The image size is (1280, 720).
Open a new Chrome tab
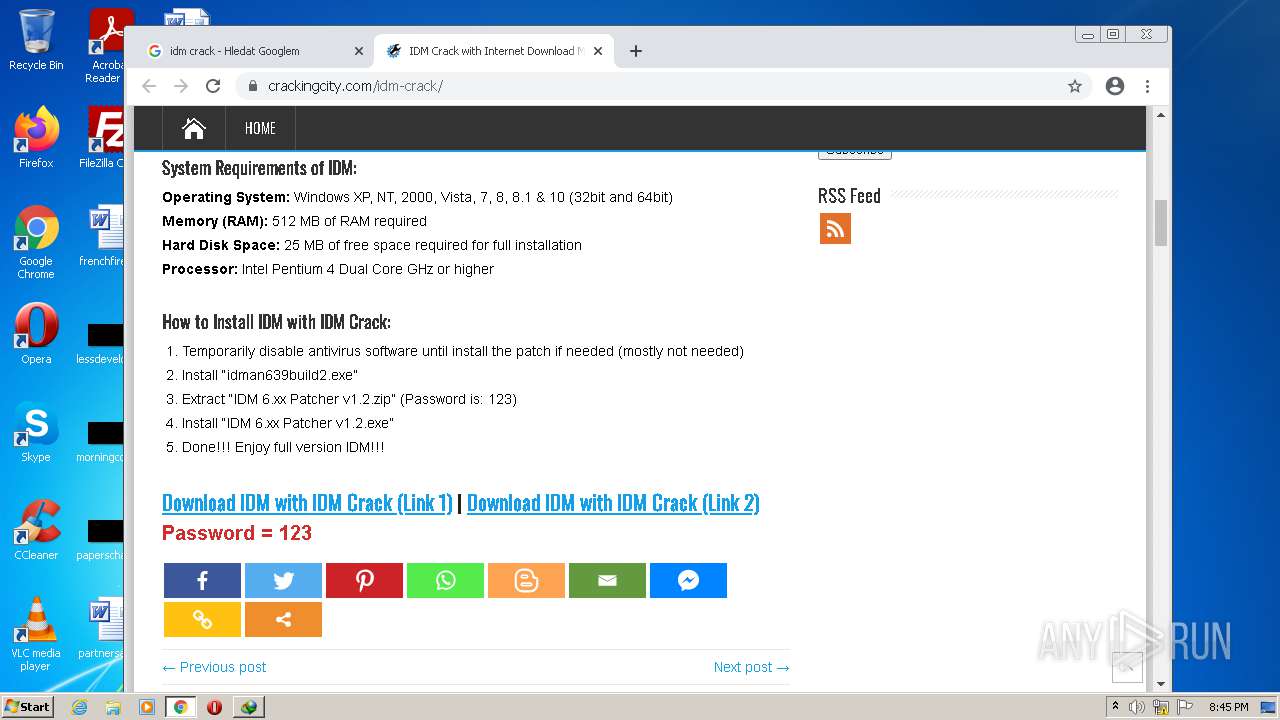[635, 51]
